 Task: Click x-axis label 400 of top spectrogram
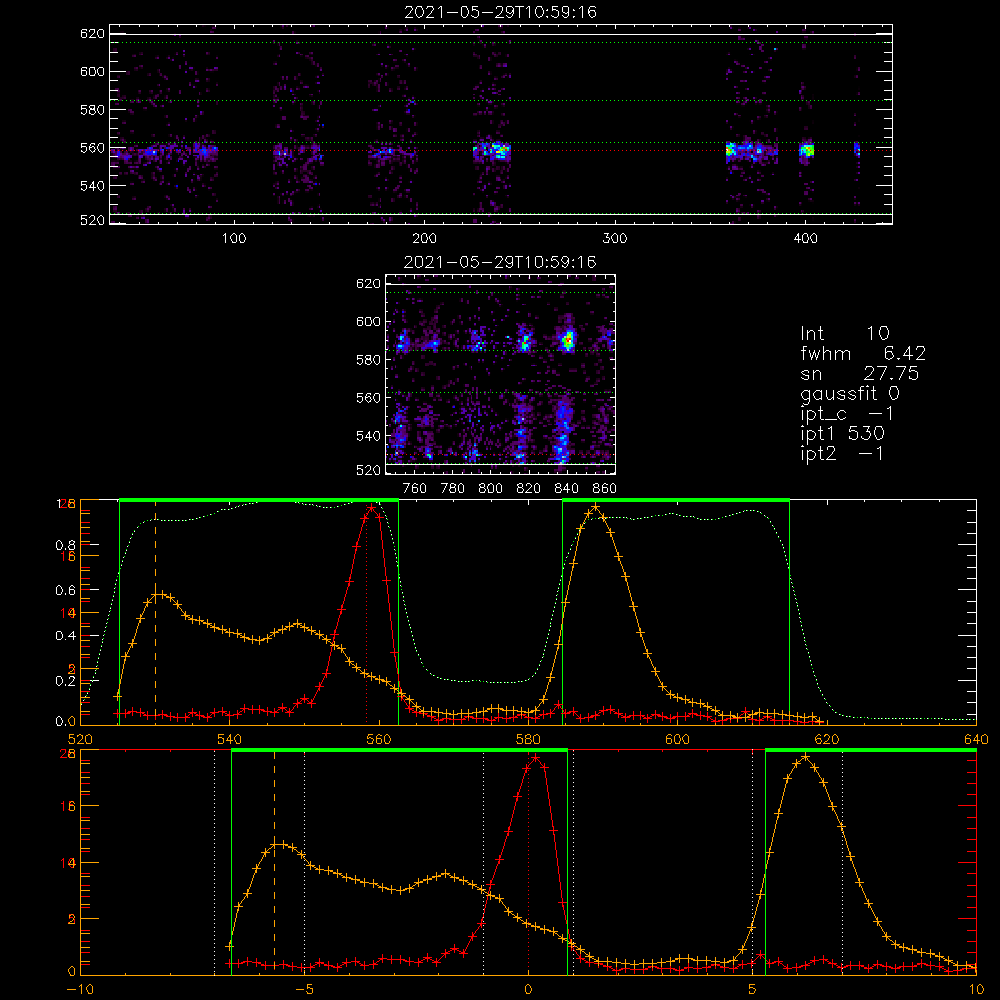[x=805, y=239]
